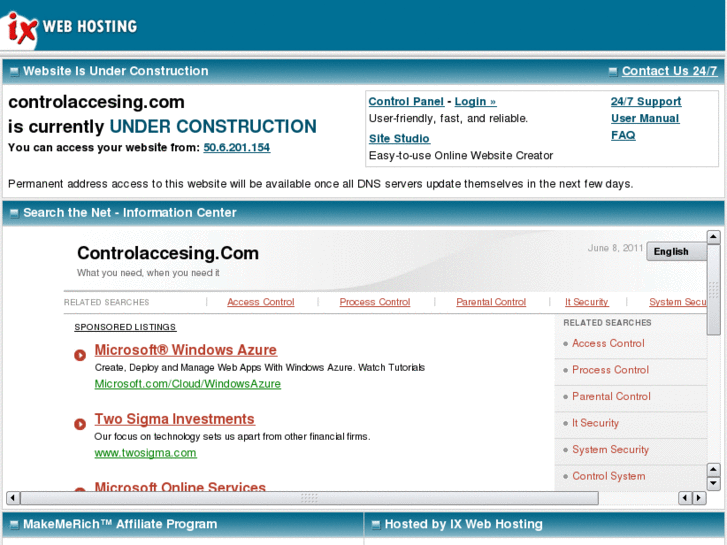The height and width of the screenshot is (545, 727).
Task: Choose Control System in sidebar related searches
Action: pyautogui.click(x=608, y=476)
